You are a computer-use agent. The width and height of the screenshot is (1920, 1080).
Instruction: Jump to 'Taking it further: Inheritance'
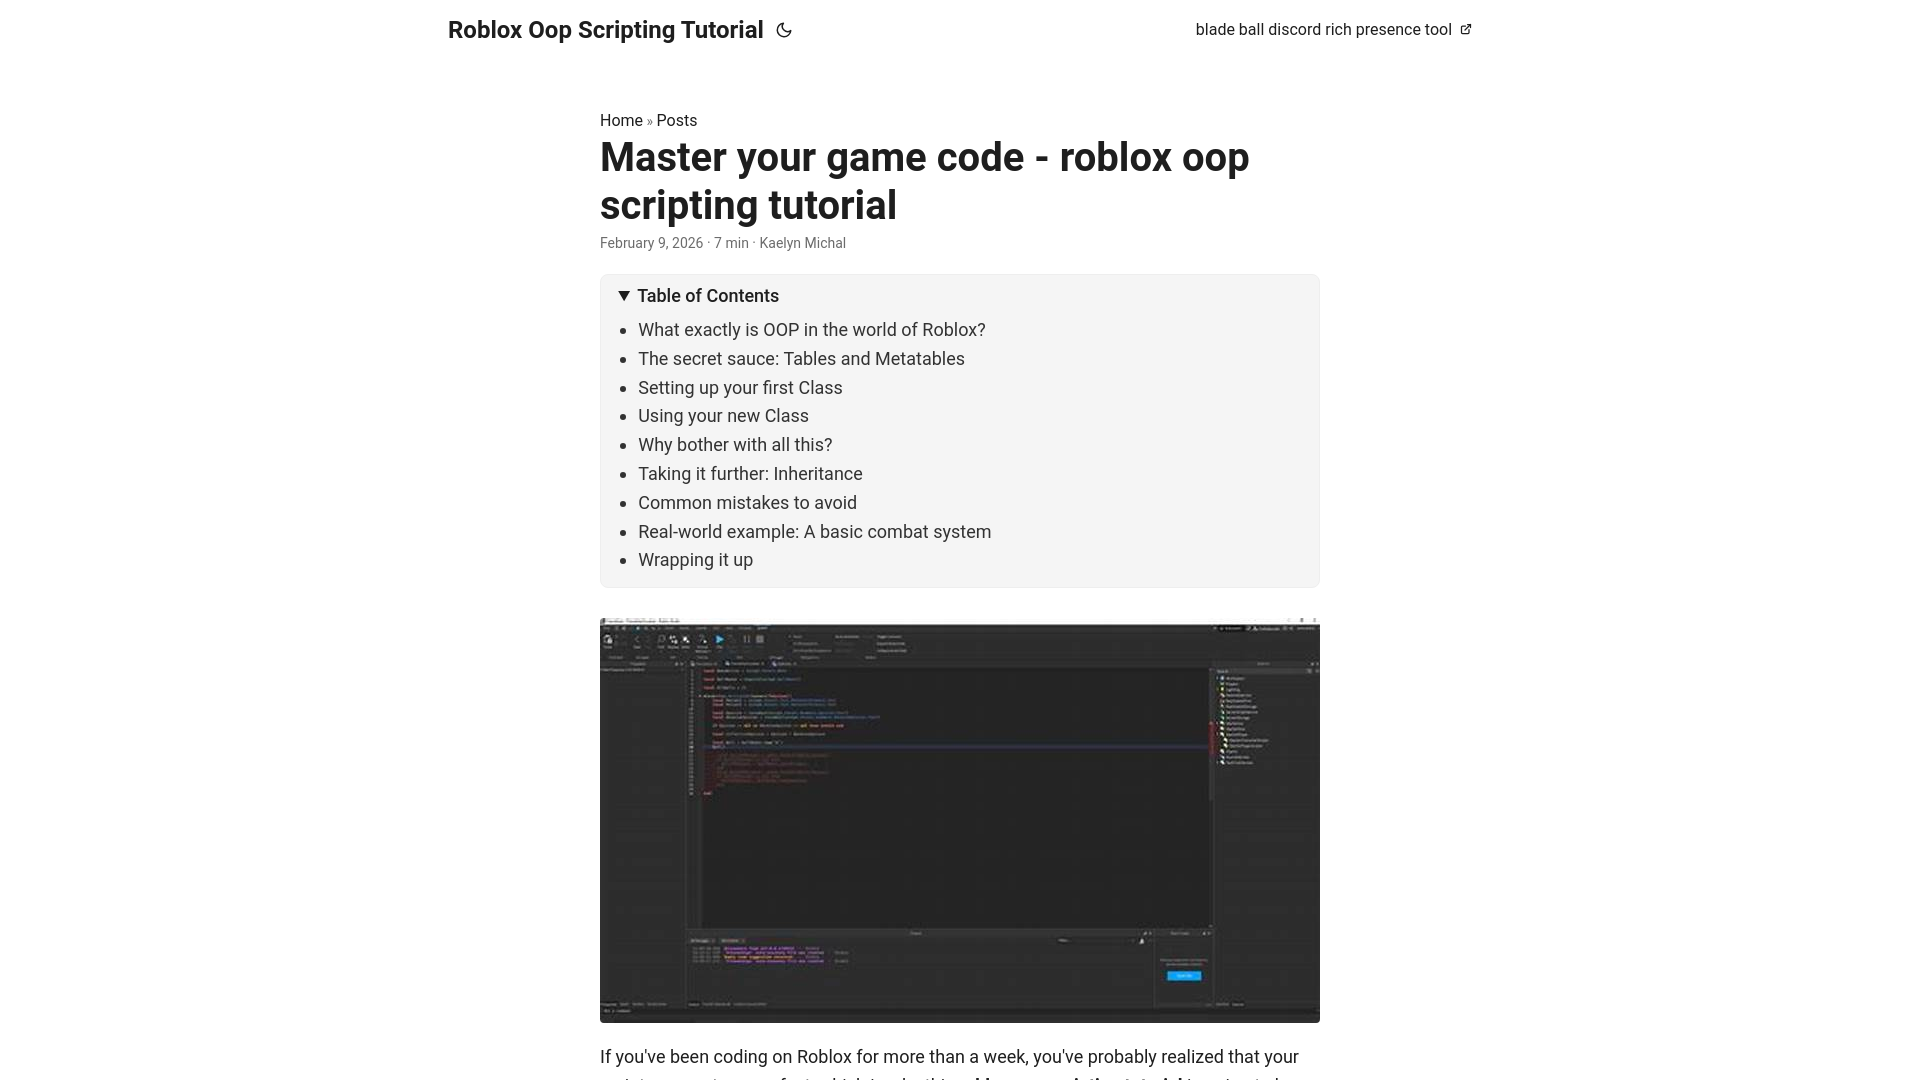coord(750,474)
